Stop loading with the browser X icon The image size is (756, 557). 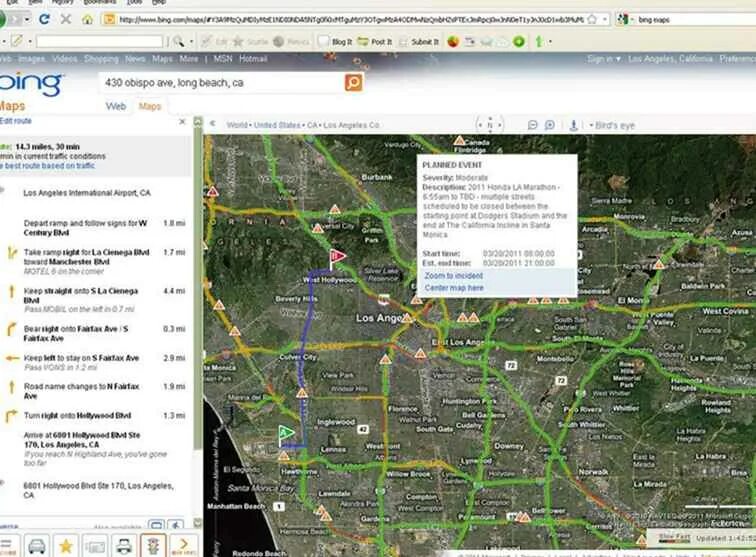click(x=66, y=19)
